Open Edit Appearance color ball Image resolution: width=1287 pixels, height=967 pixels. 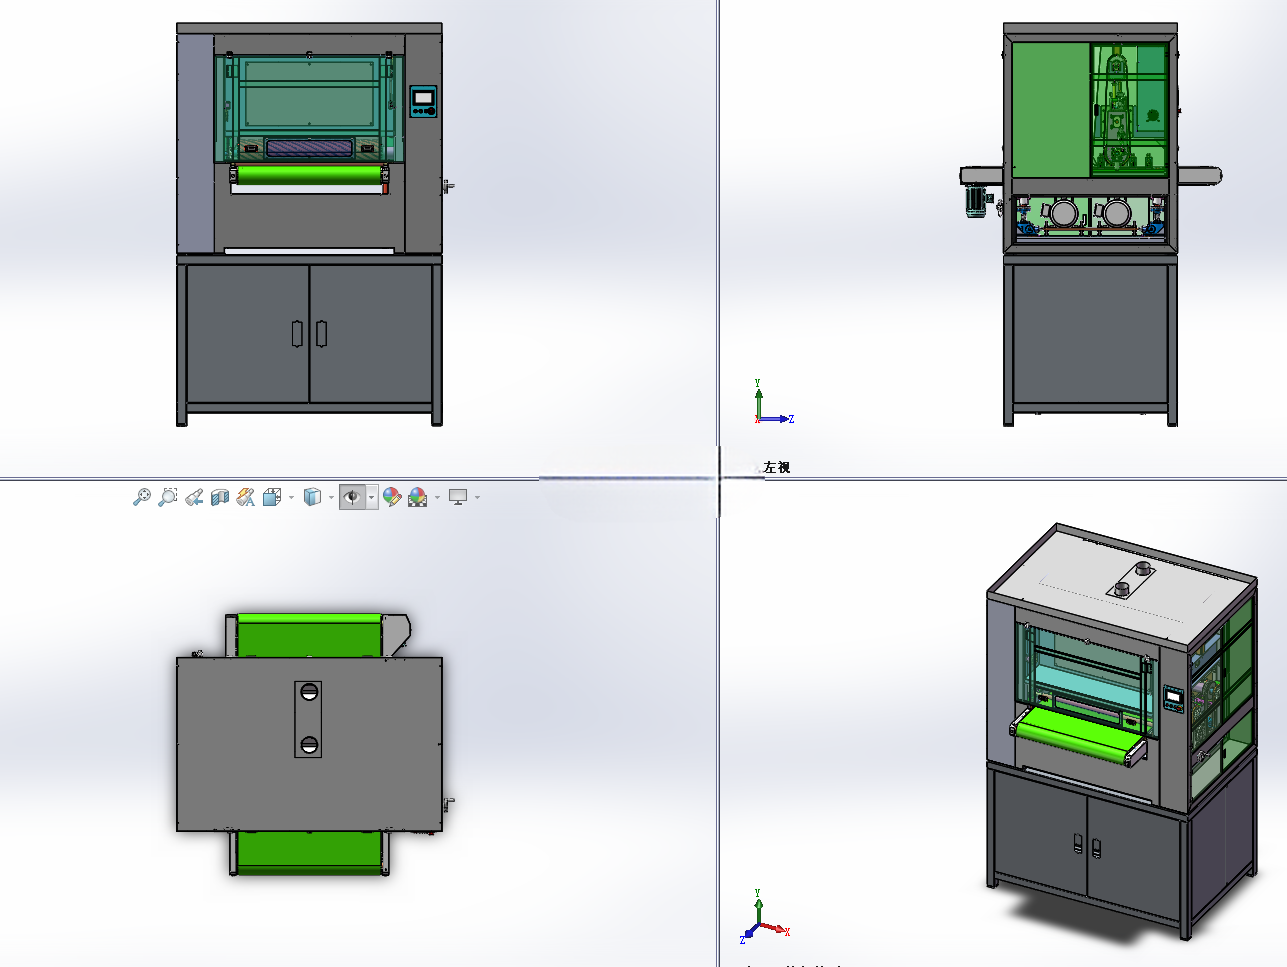point(392,497)
